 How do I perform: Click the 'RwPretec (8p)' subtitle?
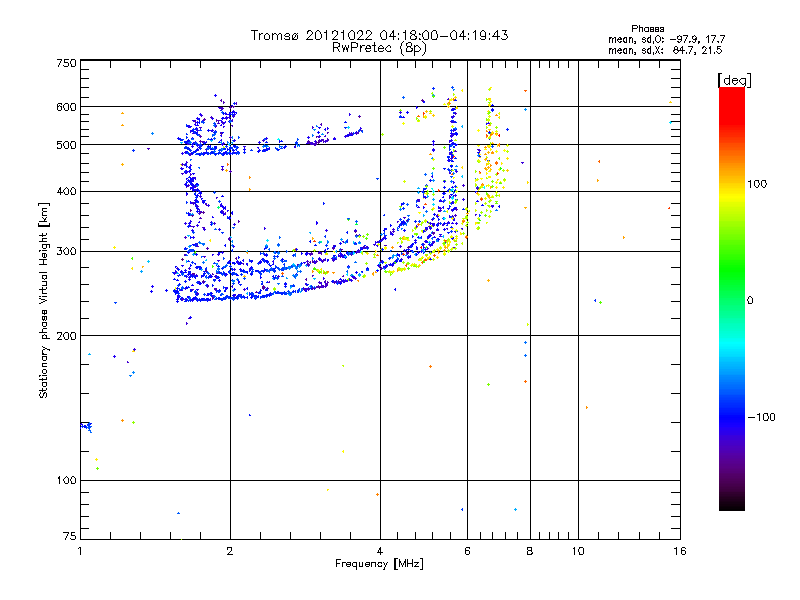coord(379,48)
